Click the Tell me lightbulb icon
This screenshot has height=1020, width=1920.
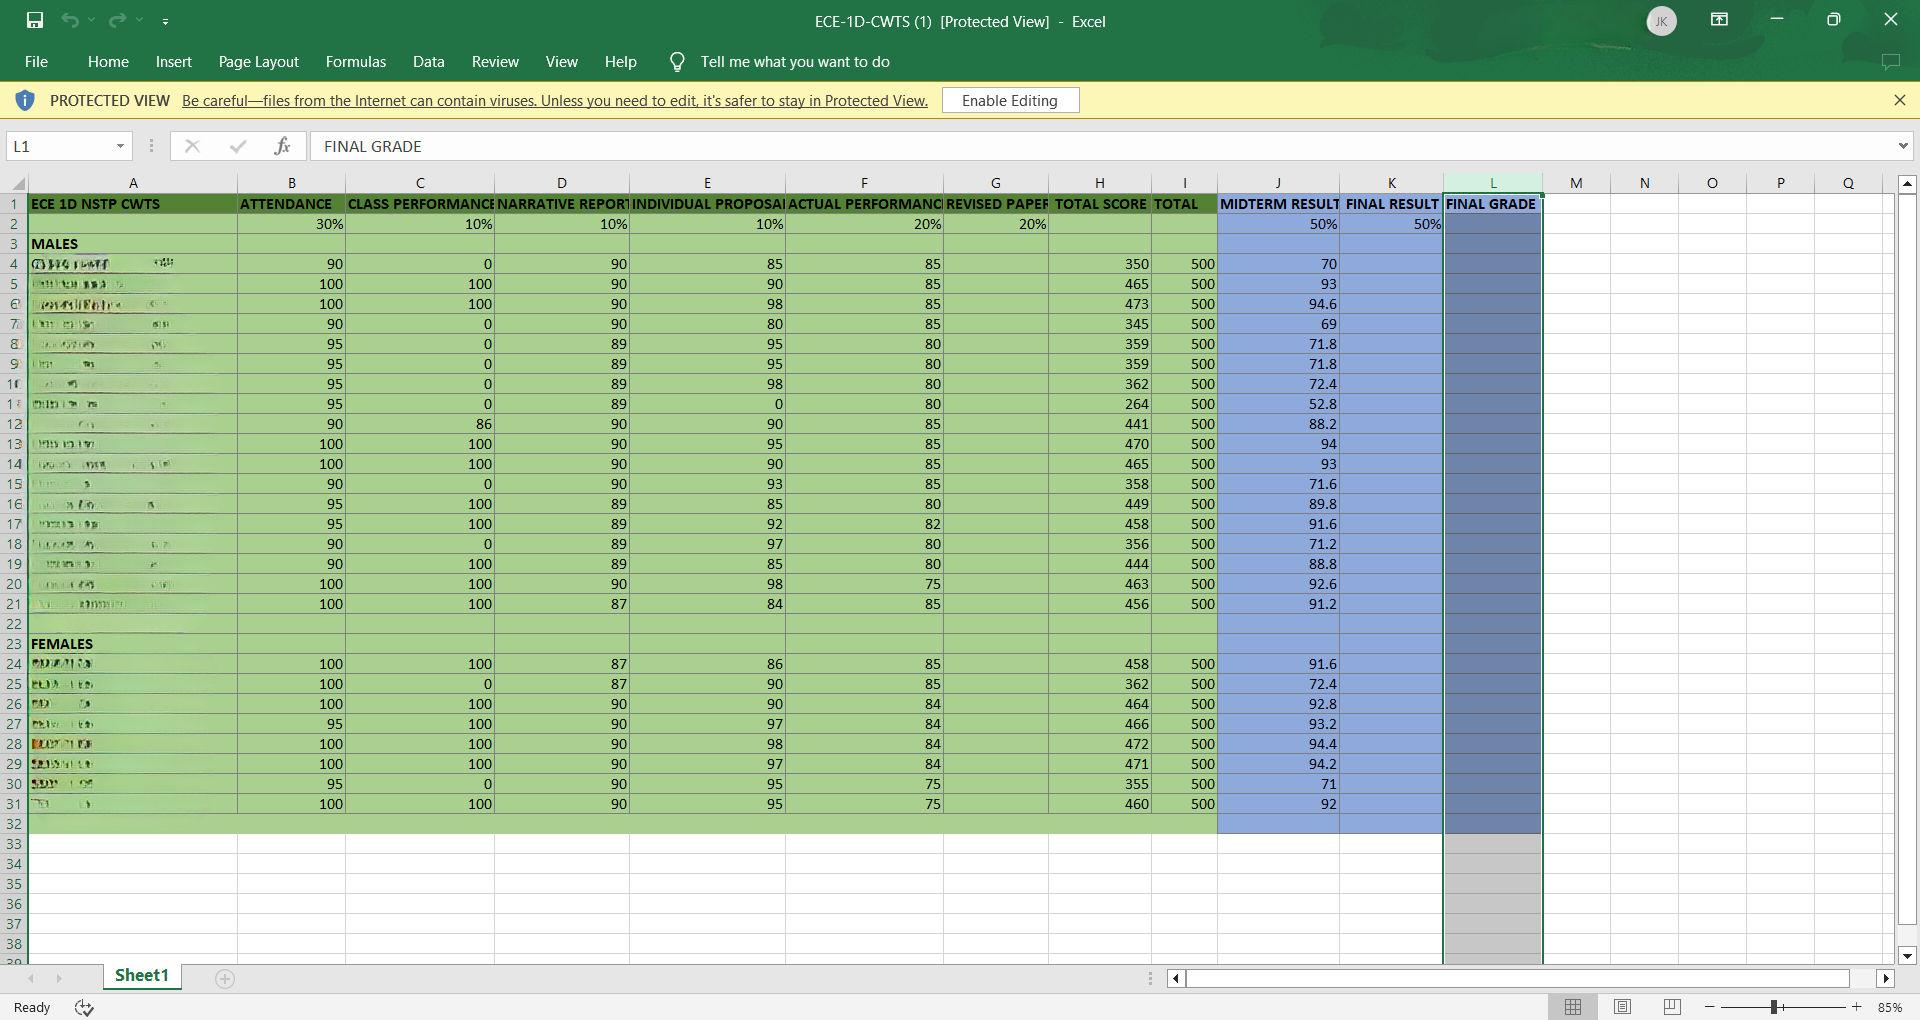tap(677, 62)
